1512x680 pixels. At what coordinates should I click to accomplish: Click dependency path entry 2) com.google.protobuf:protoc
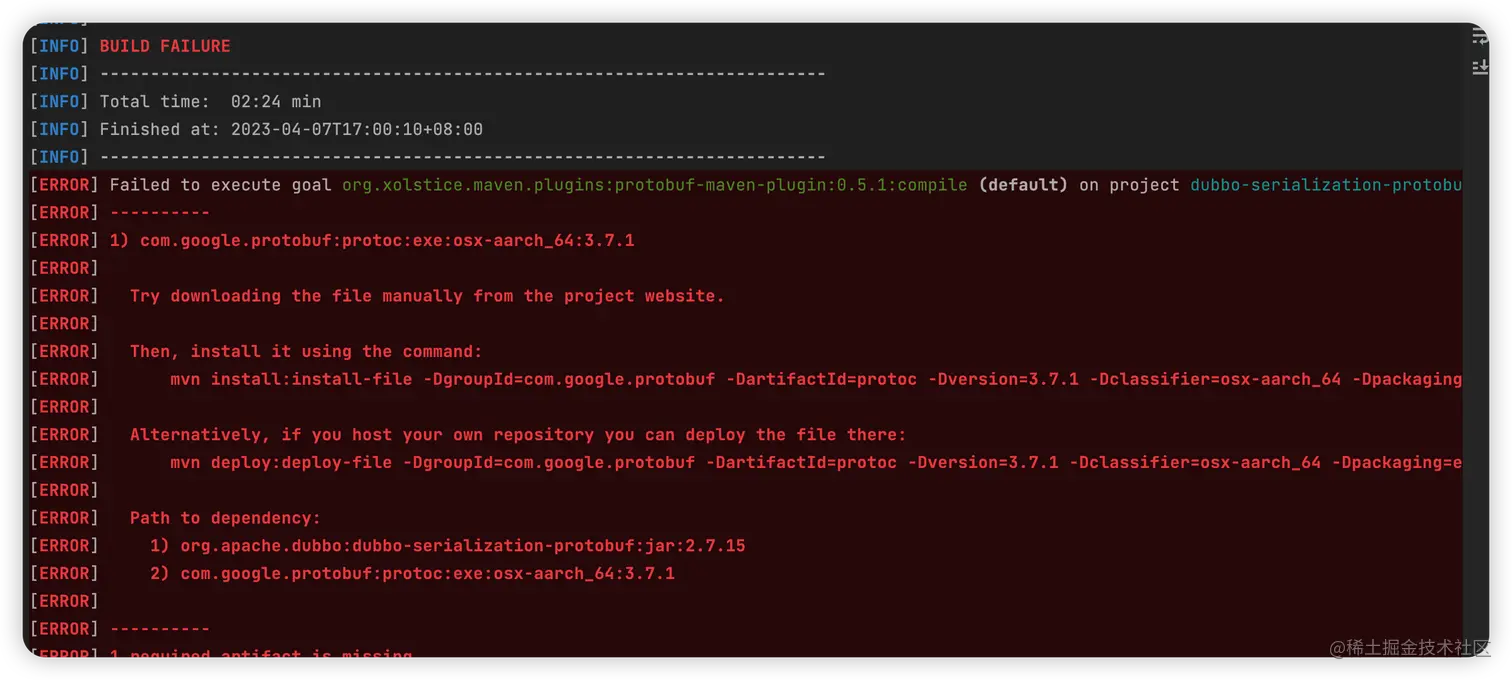(412, 574)
